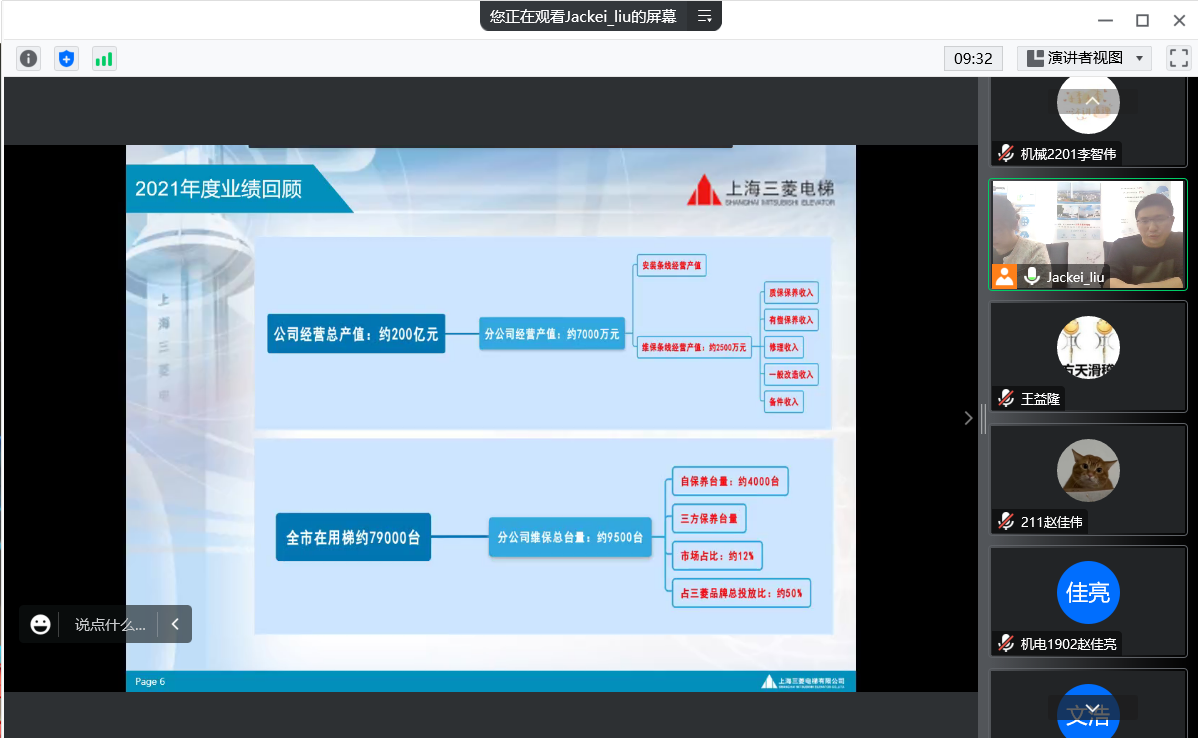Select 机械2201李智伟 avatar

click(x=1088, y=105)
